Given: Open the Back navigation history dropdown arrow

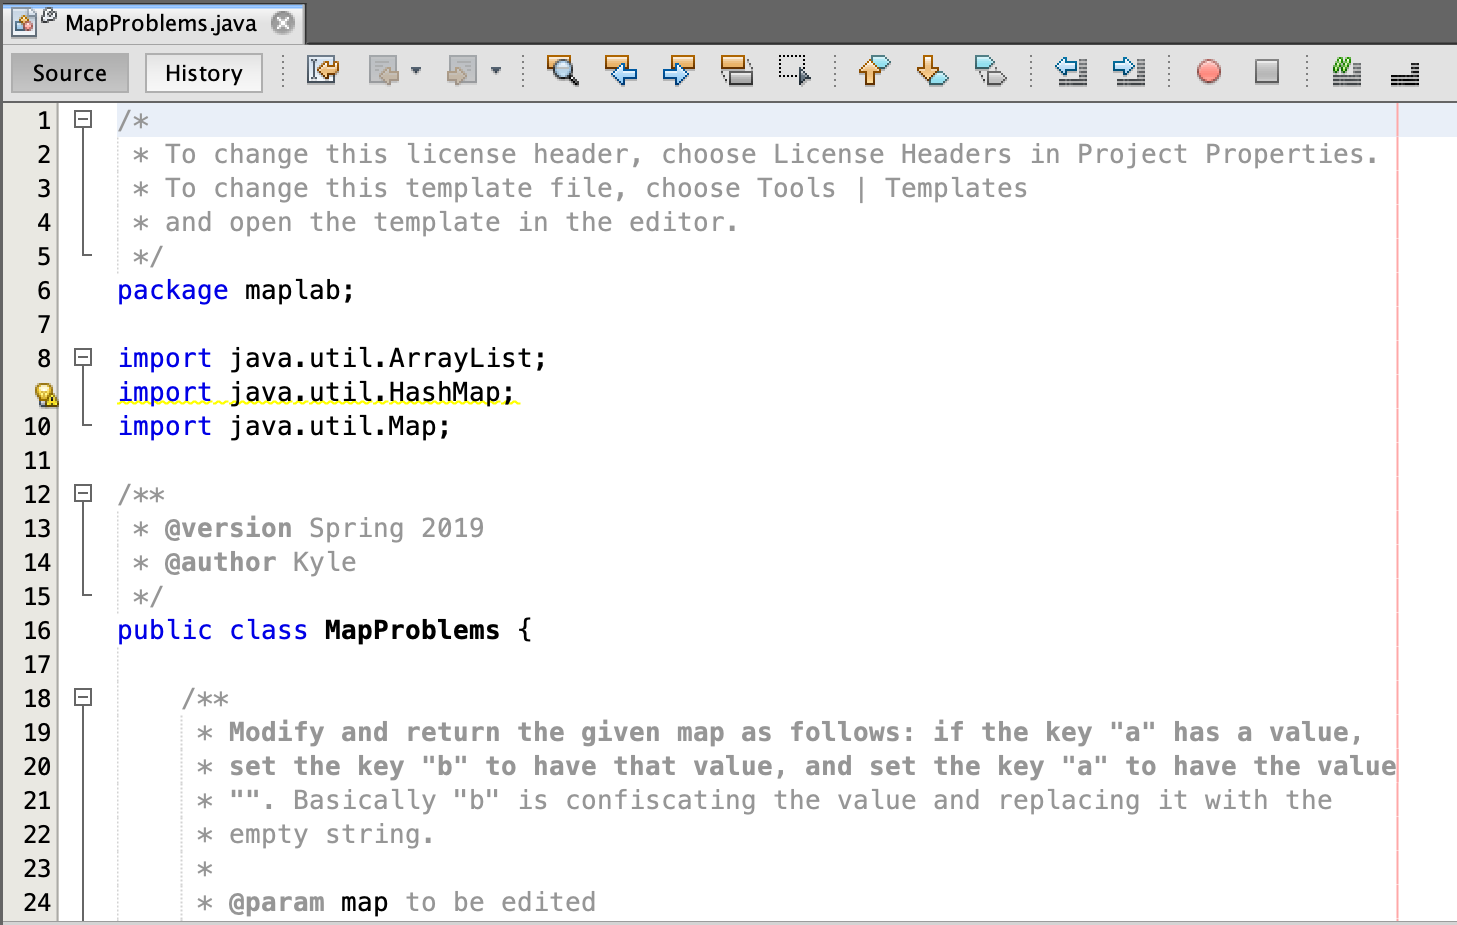Looking at the screenshot, I should [x=416, y=71].
